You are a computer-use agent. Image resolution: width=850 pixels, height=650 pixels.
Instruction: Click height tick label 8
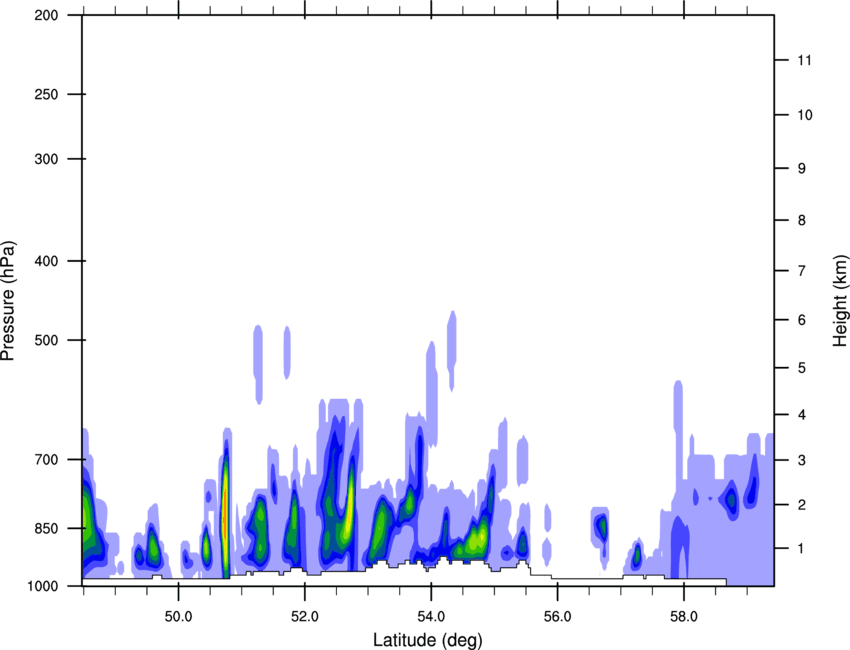pos(802,220)
